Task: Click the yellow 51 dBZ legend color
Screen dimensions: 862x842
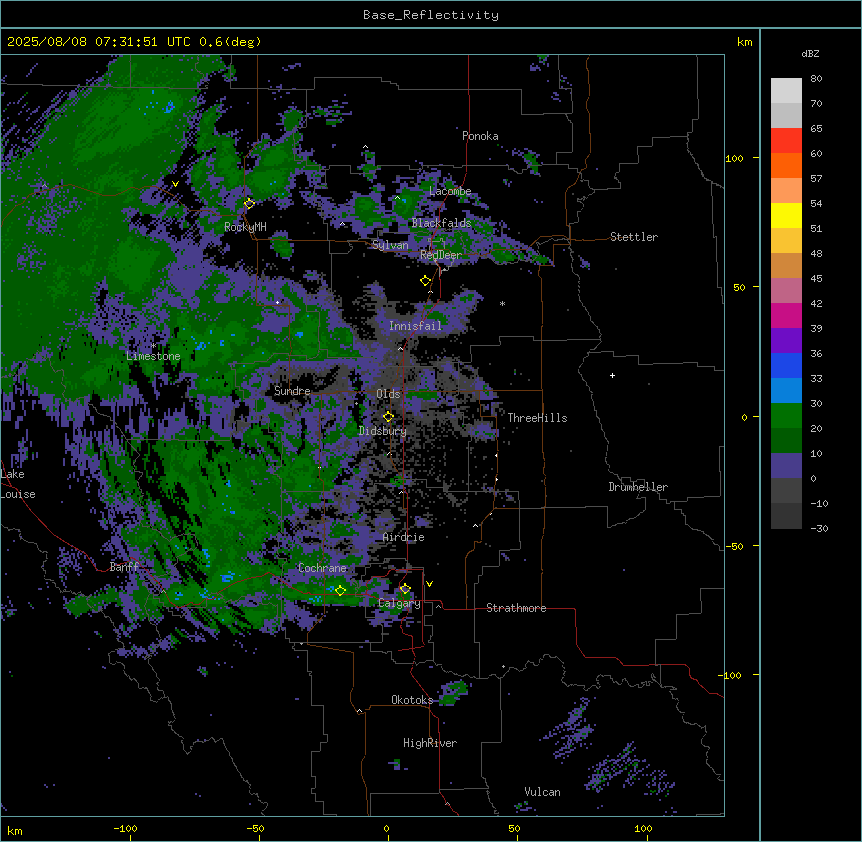Action: pos(786,215)
